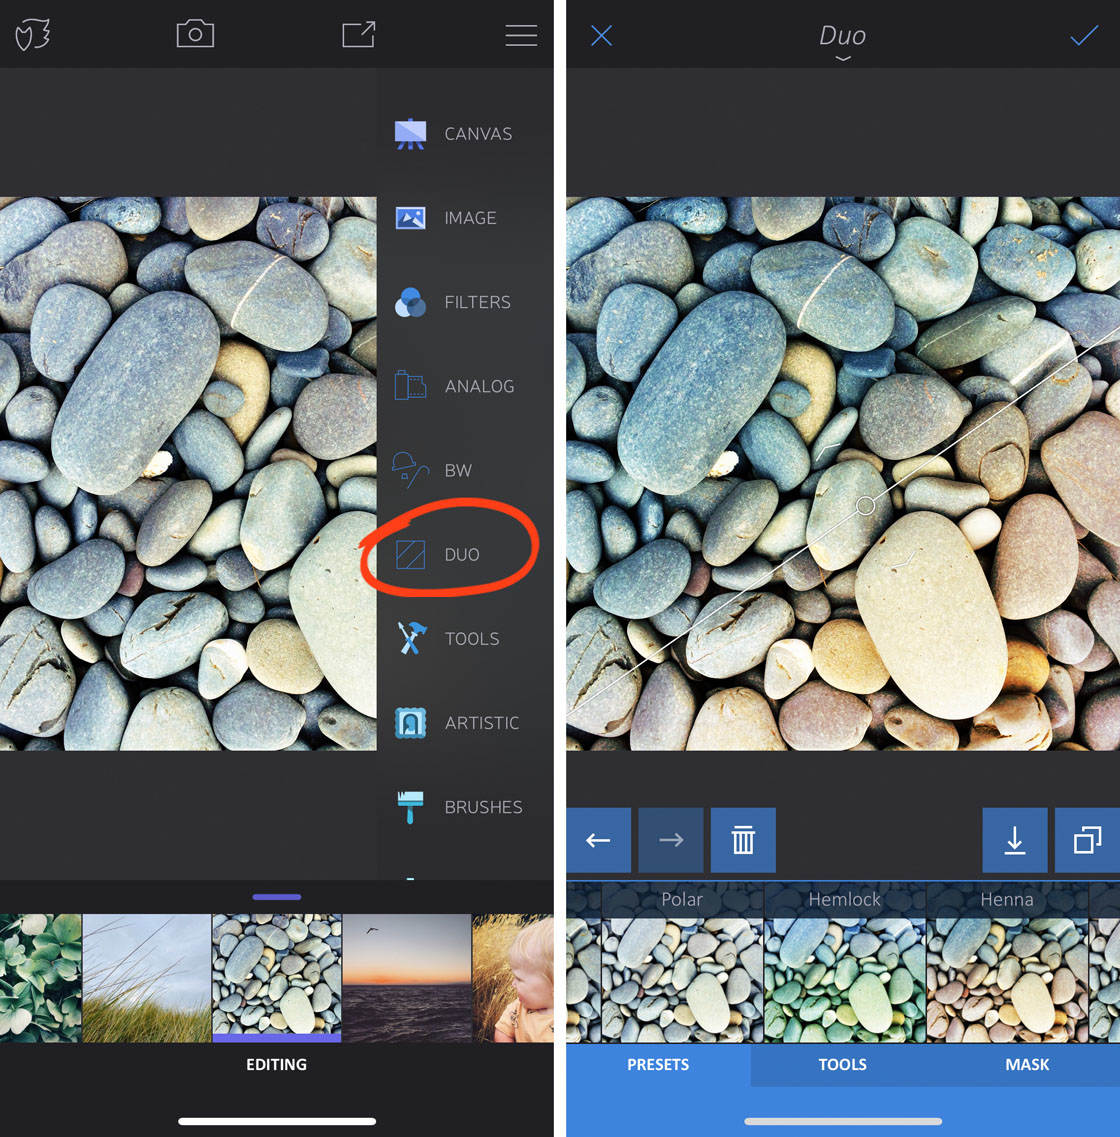Select the green leaves photo thumbnail
The height and width of the screenshot is (1137, 1120).
pyautogui.click(x=41, y=978)
